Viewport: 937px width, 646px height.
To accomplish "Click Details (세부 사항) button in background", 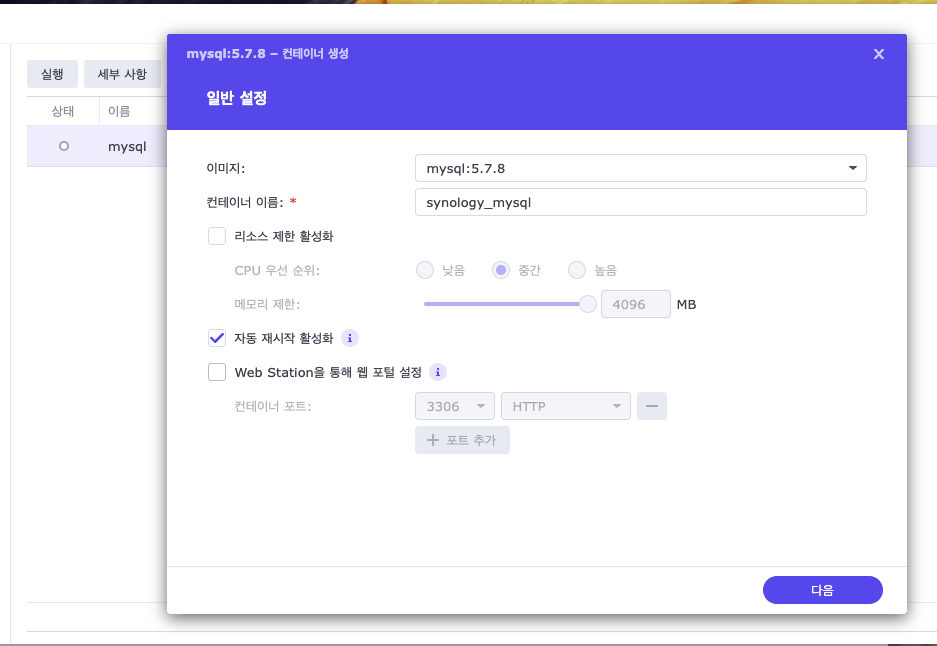I will coord(122,74).
